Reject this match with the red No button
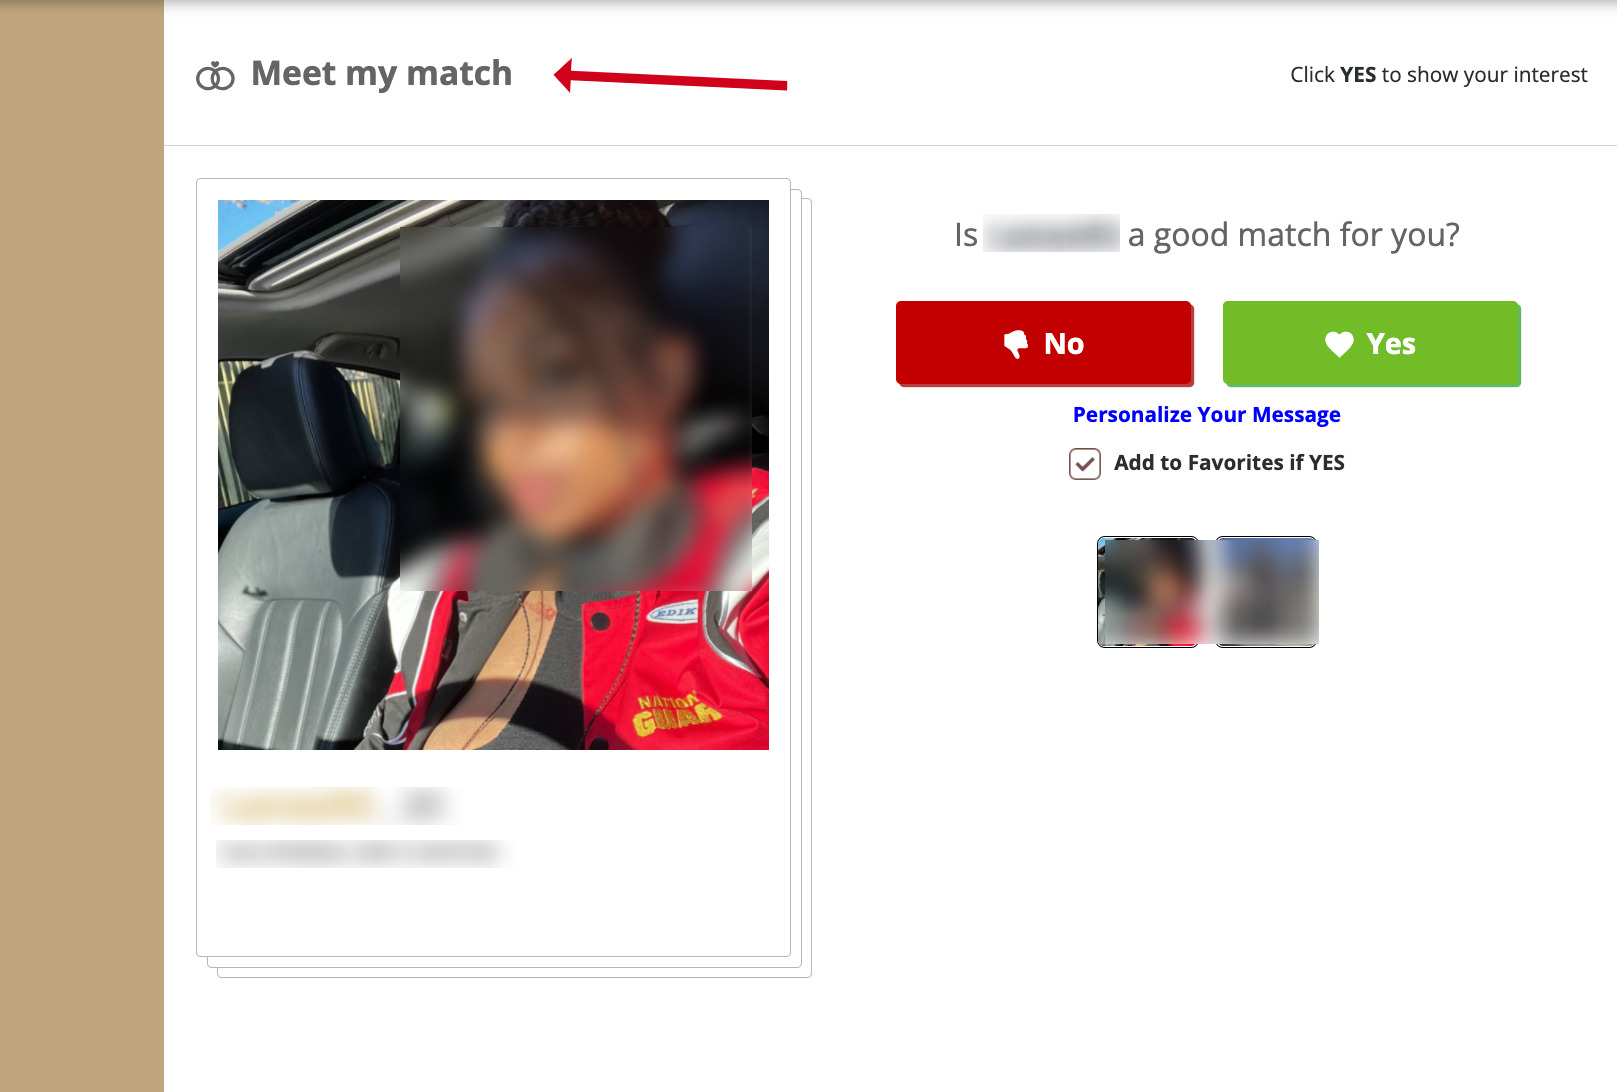The height and width of the screenshot is (1092, 1617). point(1045,343)
